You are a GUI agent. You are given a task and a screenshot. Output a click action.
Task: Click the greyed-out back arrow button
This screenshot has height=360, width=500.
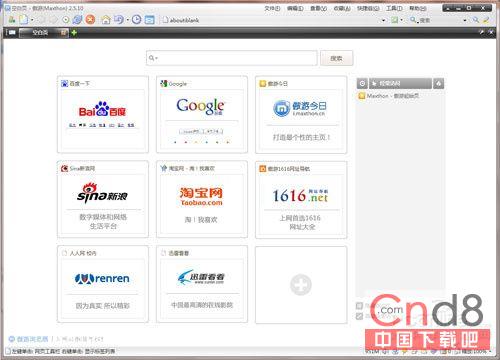(42, 20)
